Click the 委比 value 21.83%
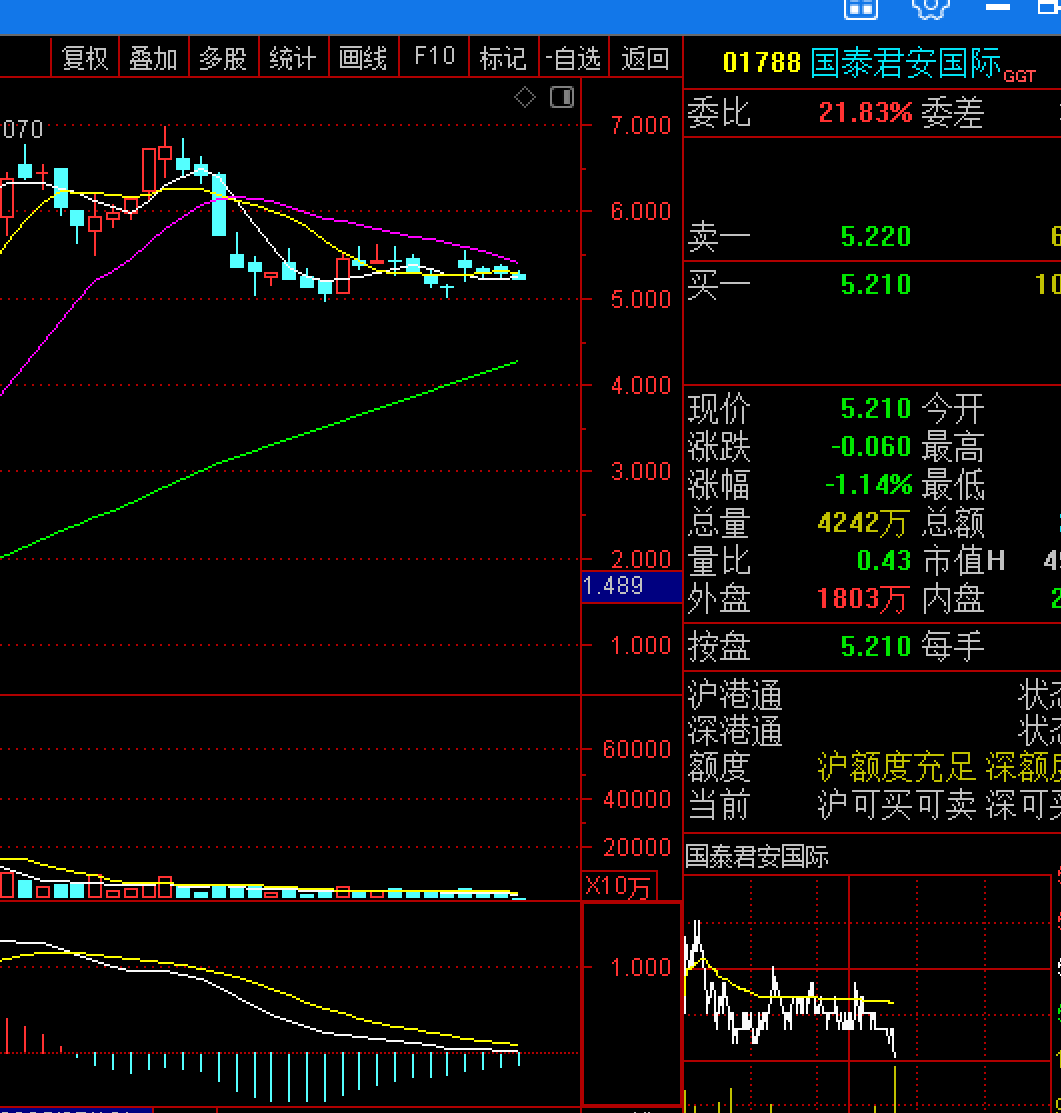Viewport: 1061px width, 1113px height. click(x=865, y=113)
